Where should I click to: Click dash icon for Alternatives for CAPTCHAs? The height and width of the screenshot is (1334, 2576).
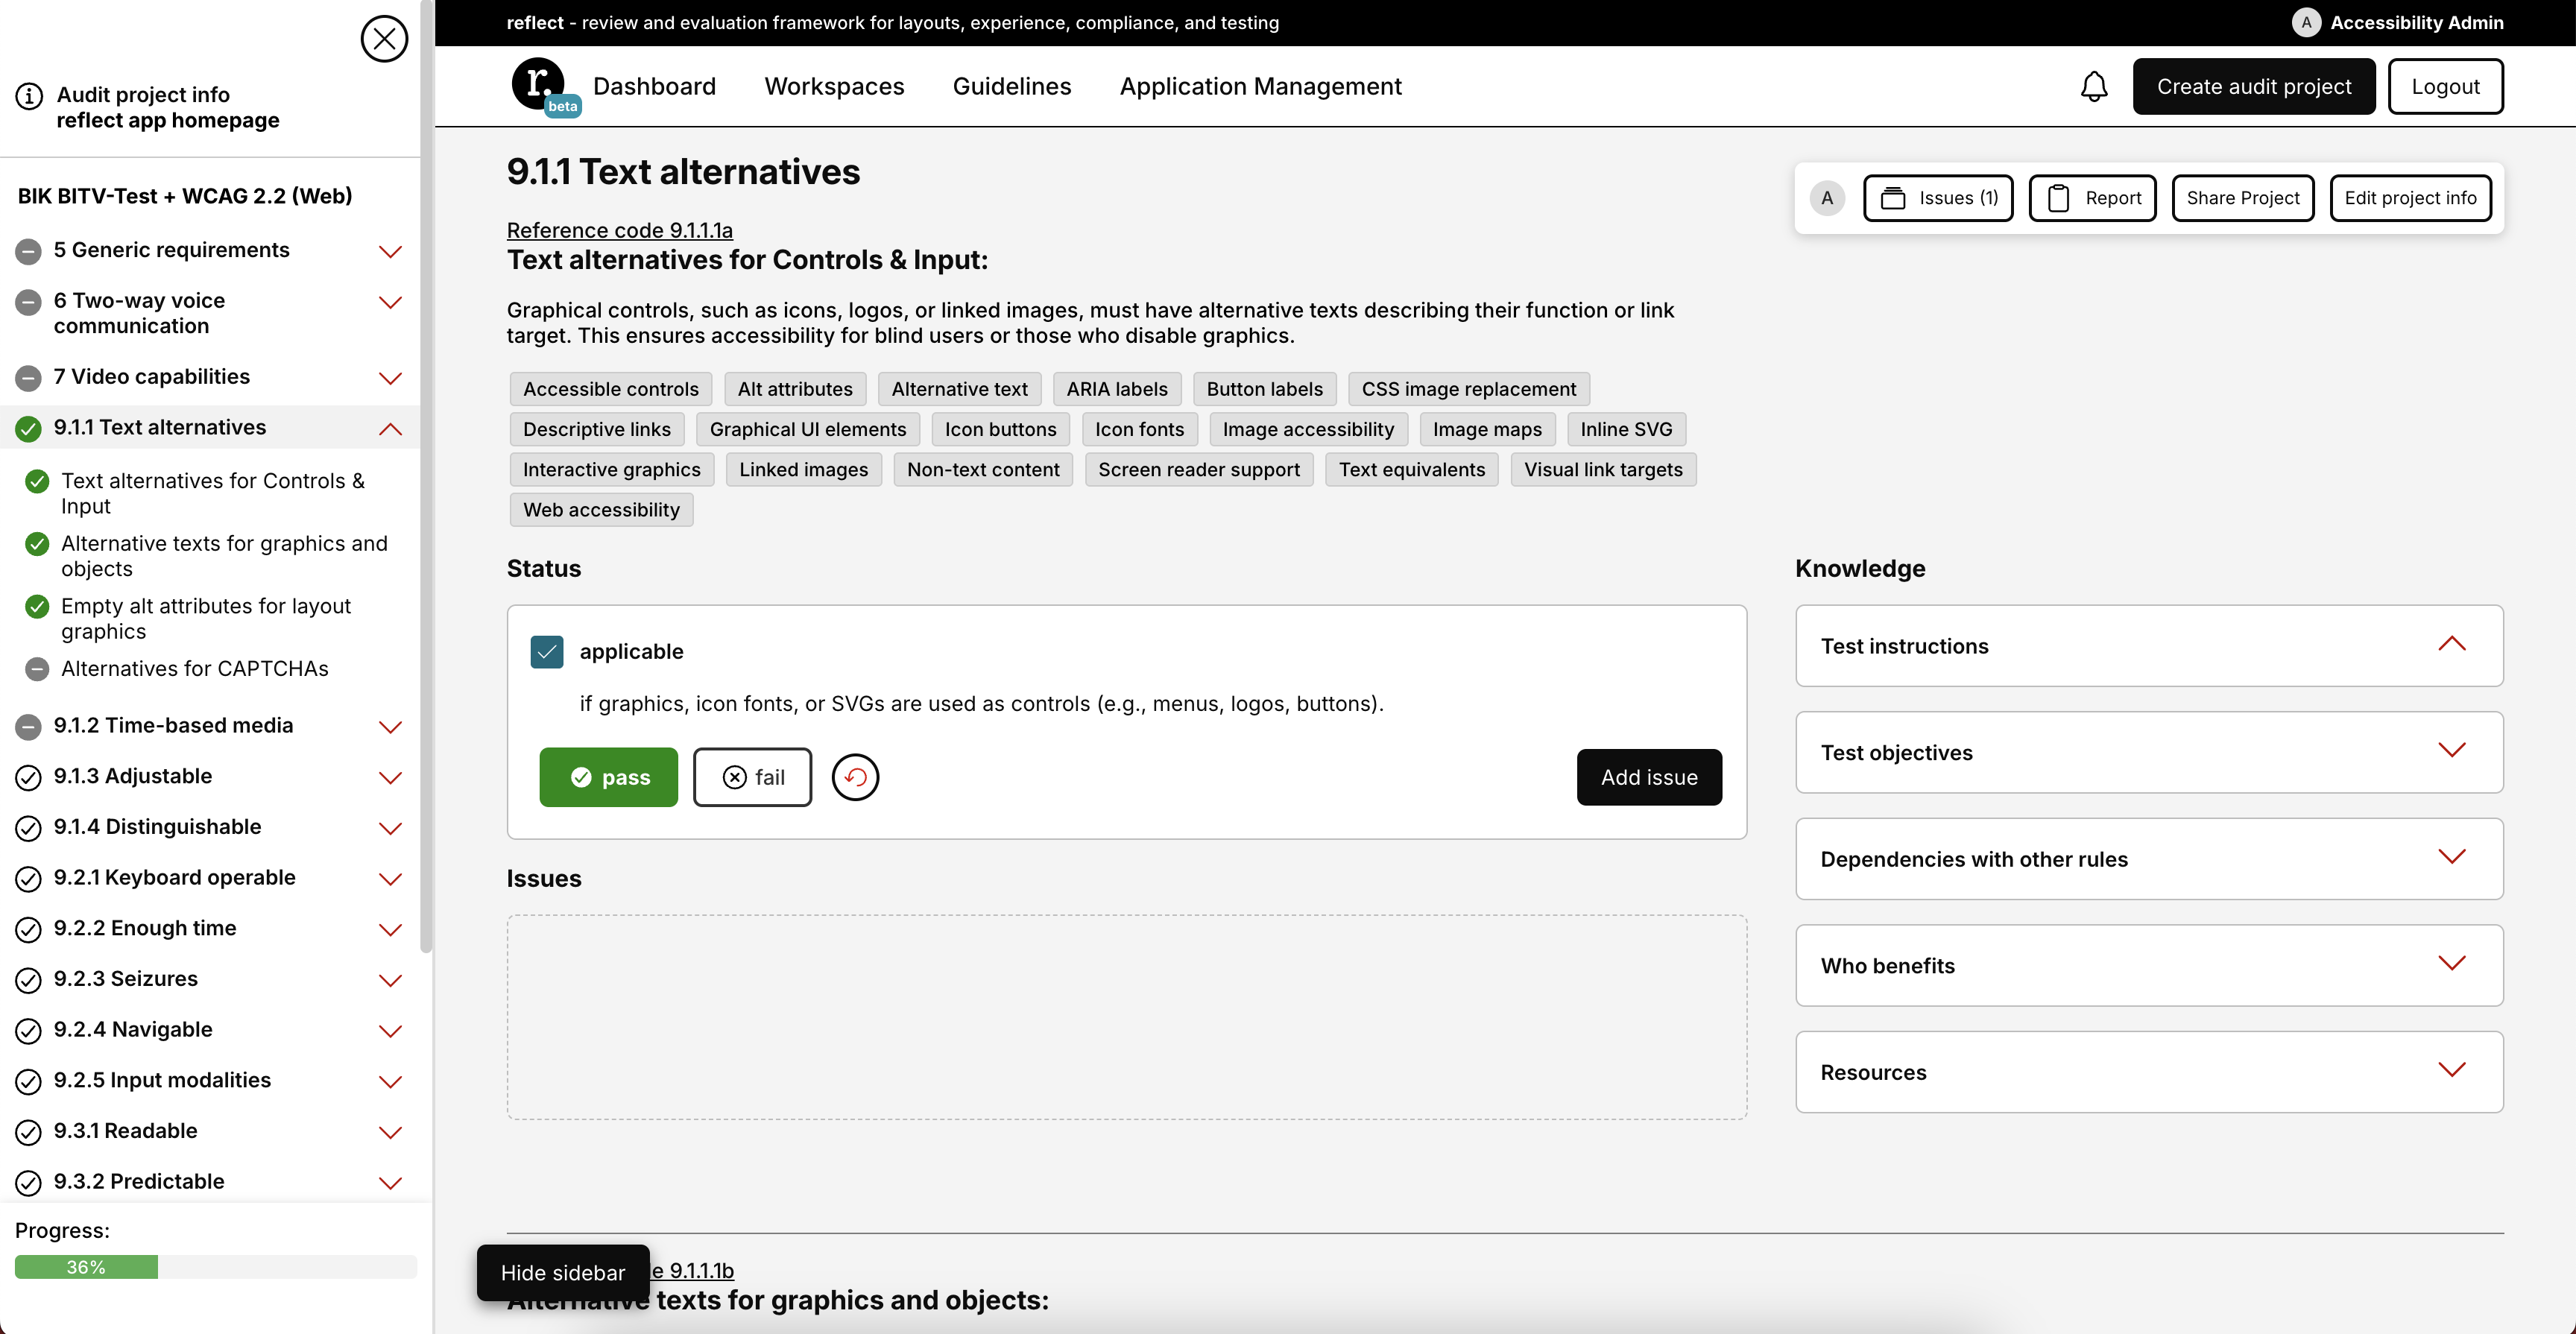point(37,669)
